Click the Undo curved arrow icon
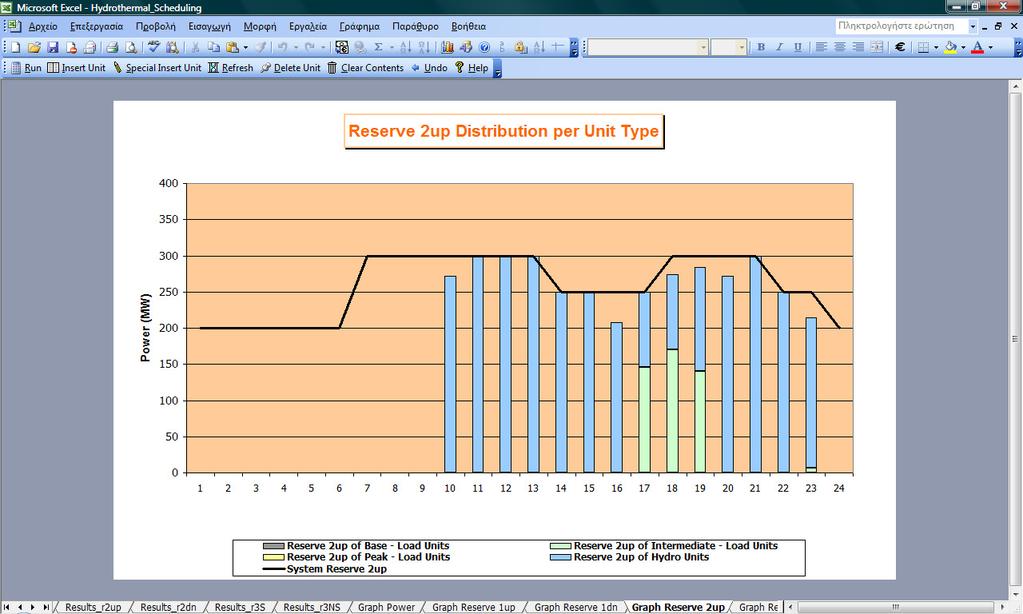Screen dimensions: 1023x614 (x=282, y=47)
